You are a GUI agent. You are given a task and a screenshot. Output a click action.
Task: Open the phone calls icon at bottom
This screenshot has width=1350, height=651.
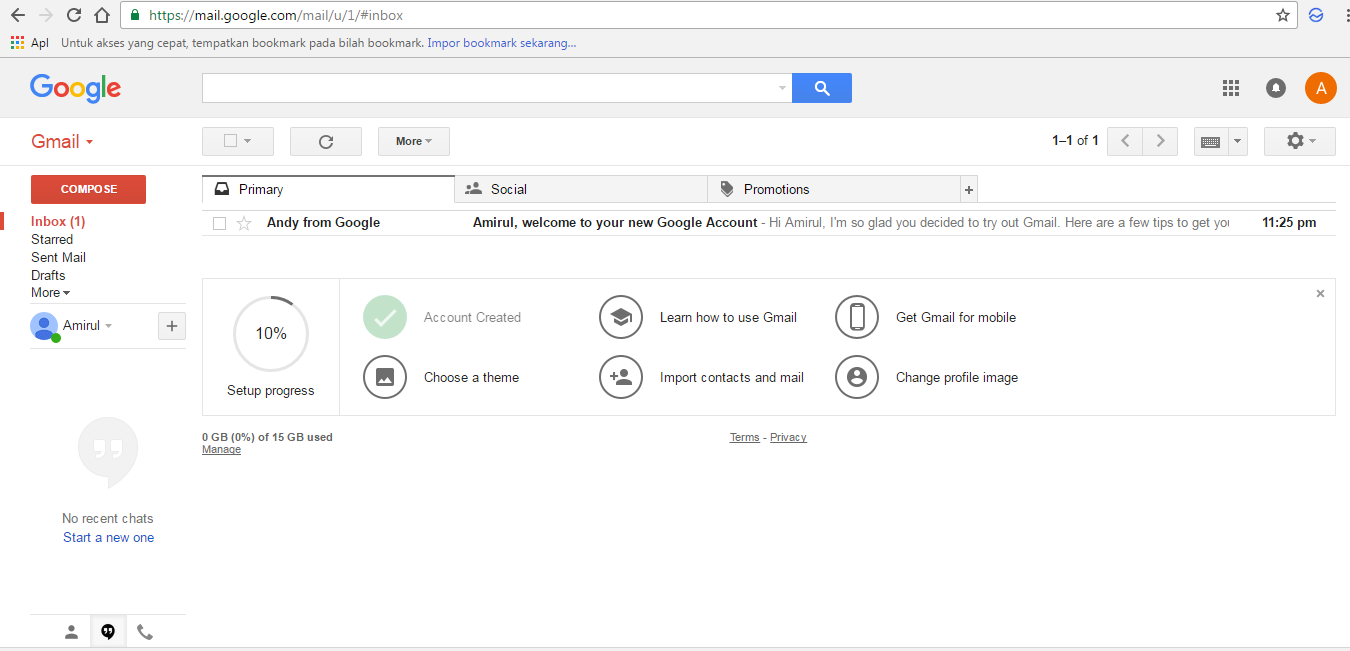145,632
